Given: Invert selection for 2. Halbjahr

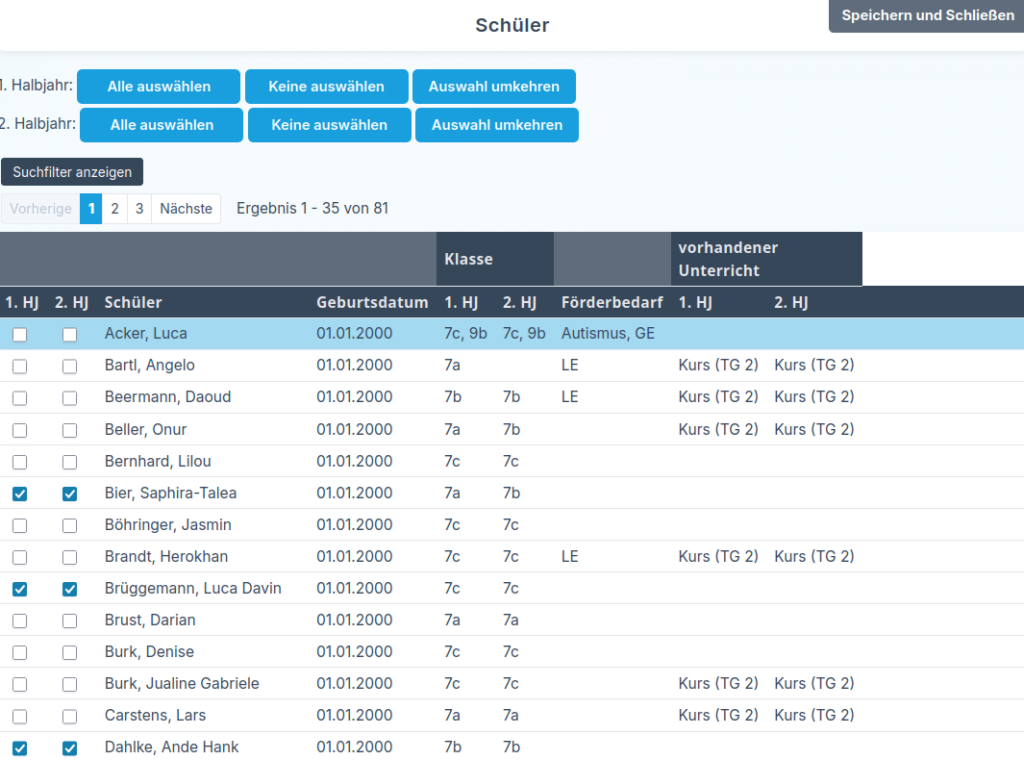Looking at the screenshot, I should (x=497, y=125).
